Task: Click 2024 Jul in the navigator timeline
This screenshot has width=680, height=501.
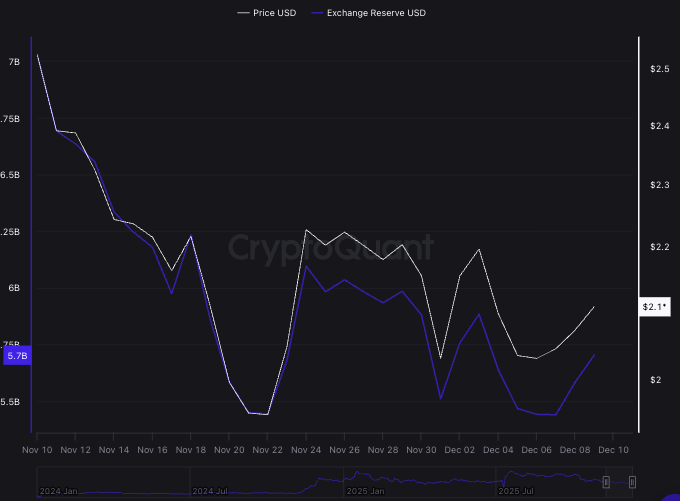Action: (212, 492)
